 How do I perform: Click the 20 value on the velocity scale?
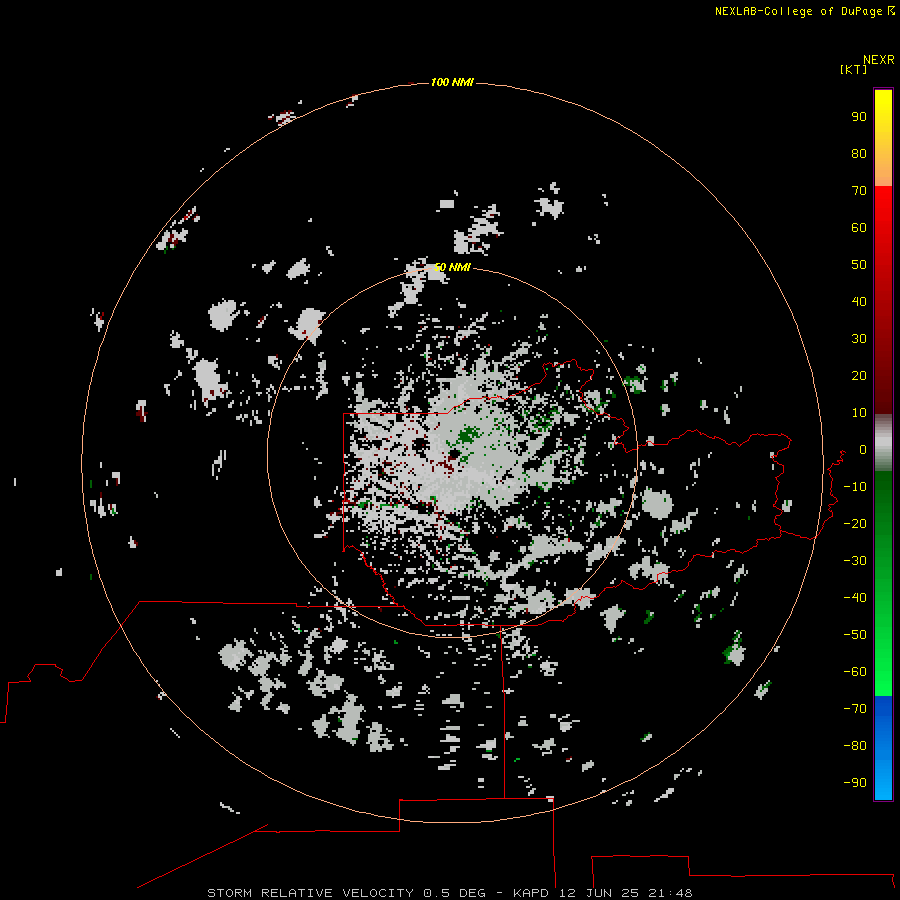(859, 375)
